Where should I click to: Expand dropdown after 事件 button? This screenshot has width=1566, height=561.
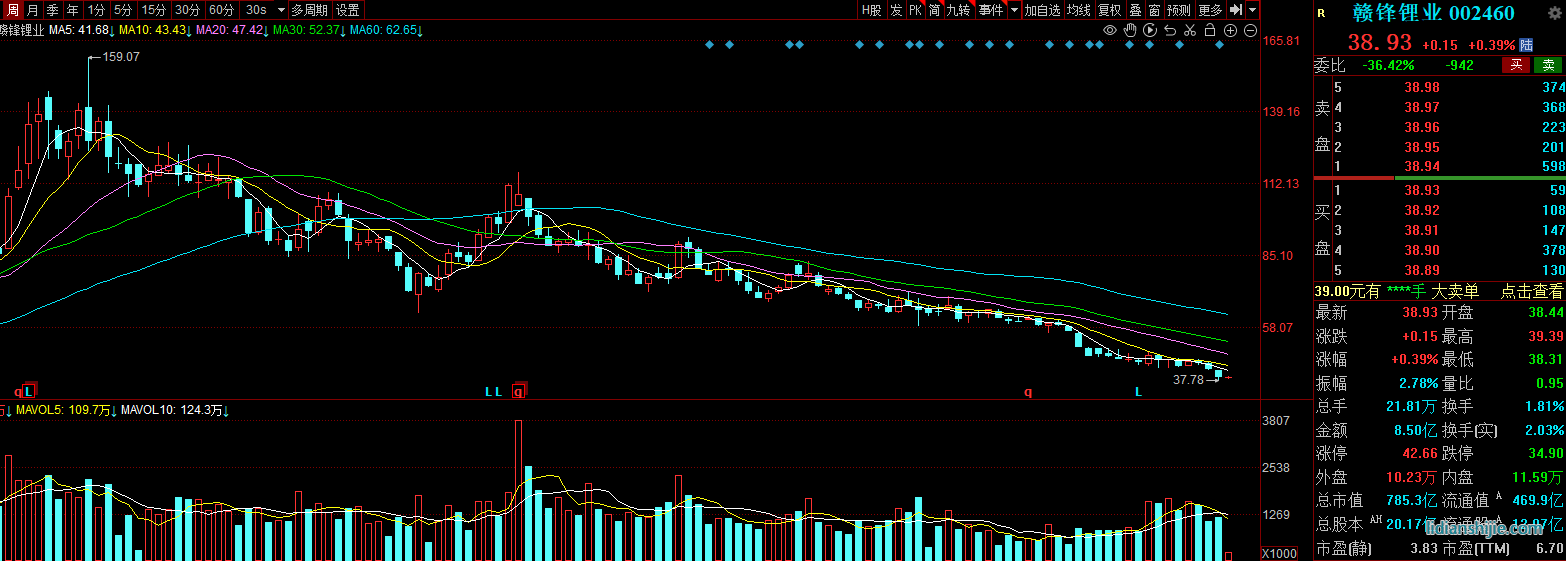click(1015, 10)
